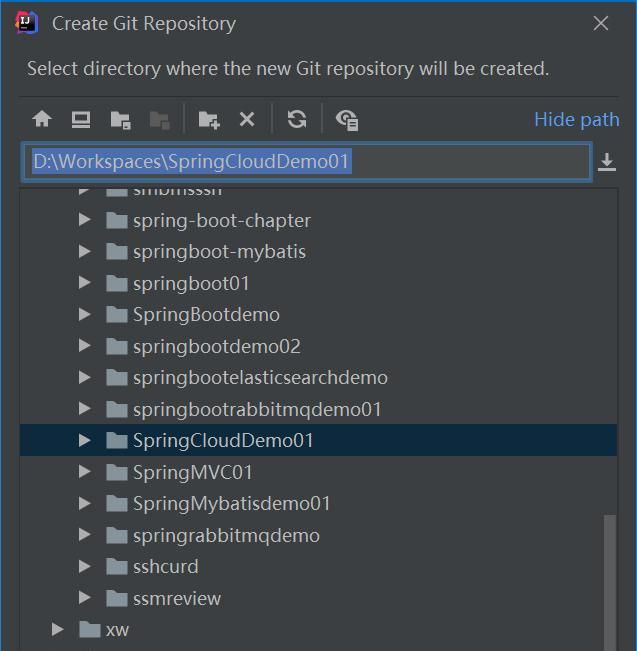The image size is (637, 651).
Task: Select the springrabbitmqdemo folder
Action: (226, 535)
